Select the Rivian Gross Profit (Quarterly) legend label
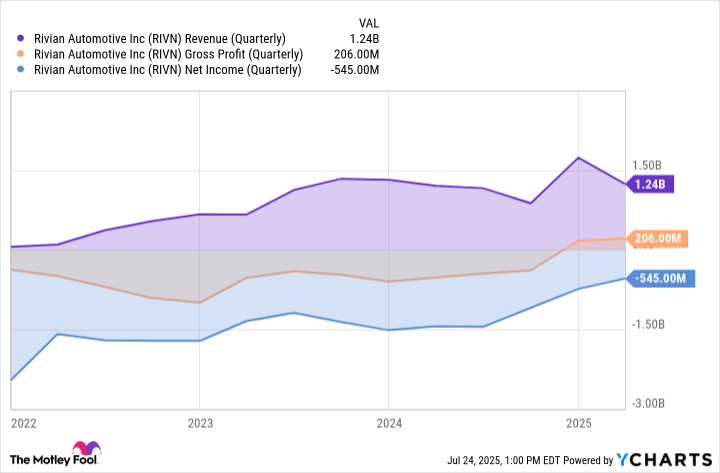The height and width of the screenshot is (473, 720). click(x=169, y=54)
